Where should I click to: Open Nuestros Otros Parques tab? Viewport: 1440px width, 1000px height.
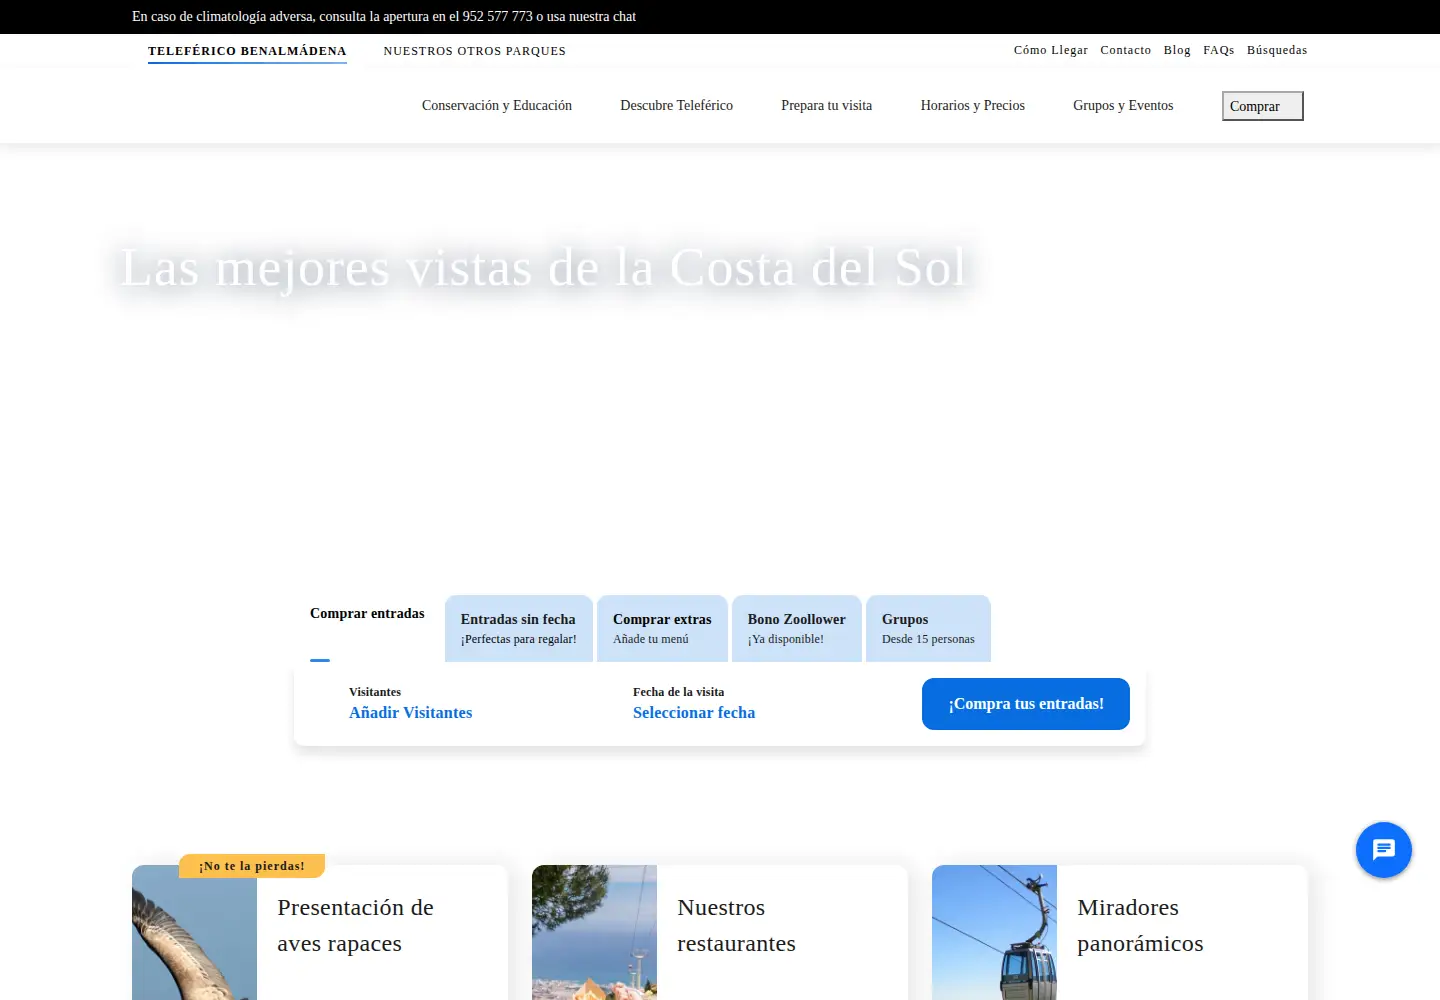475,51
